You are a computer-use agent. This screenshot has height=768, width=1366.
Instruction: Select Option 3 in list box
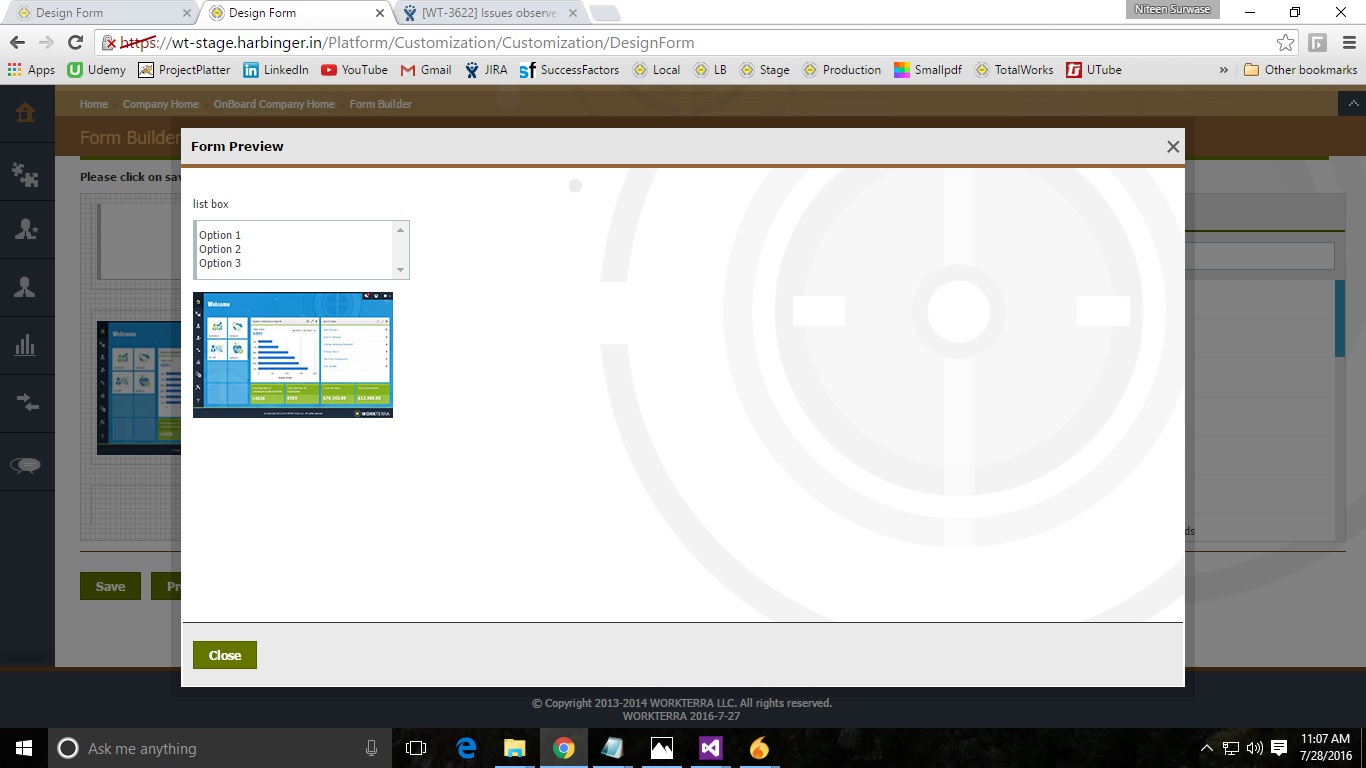[220, 263]
